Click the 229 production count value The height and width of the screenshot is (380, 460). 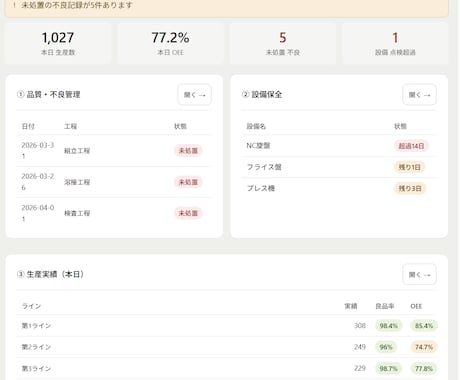click(360, 368)
